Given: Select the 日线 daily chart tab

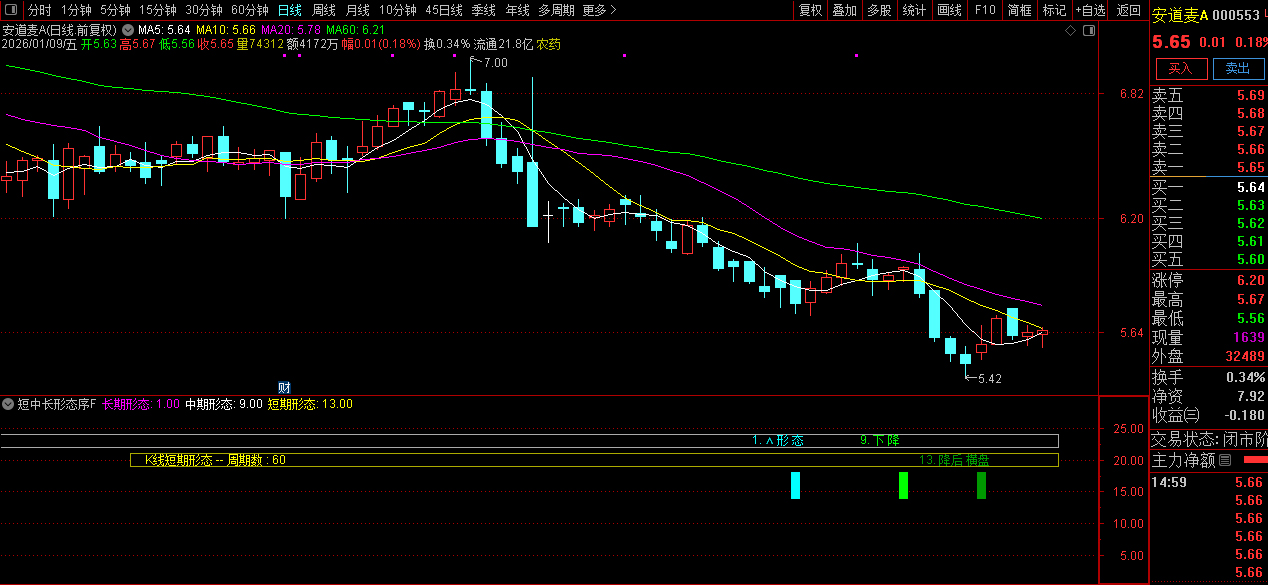Looking at the screenshot, I should tap(289, 10).
